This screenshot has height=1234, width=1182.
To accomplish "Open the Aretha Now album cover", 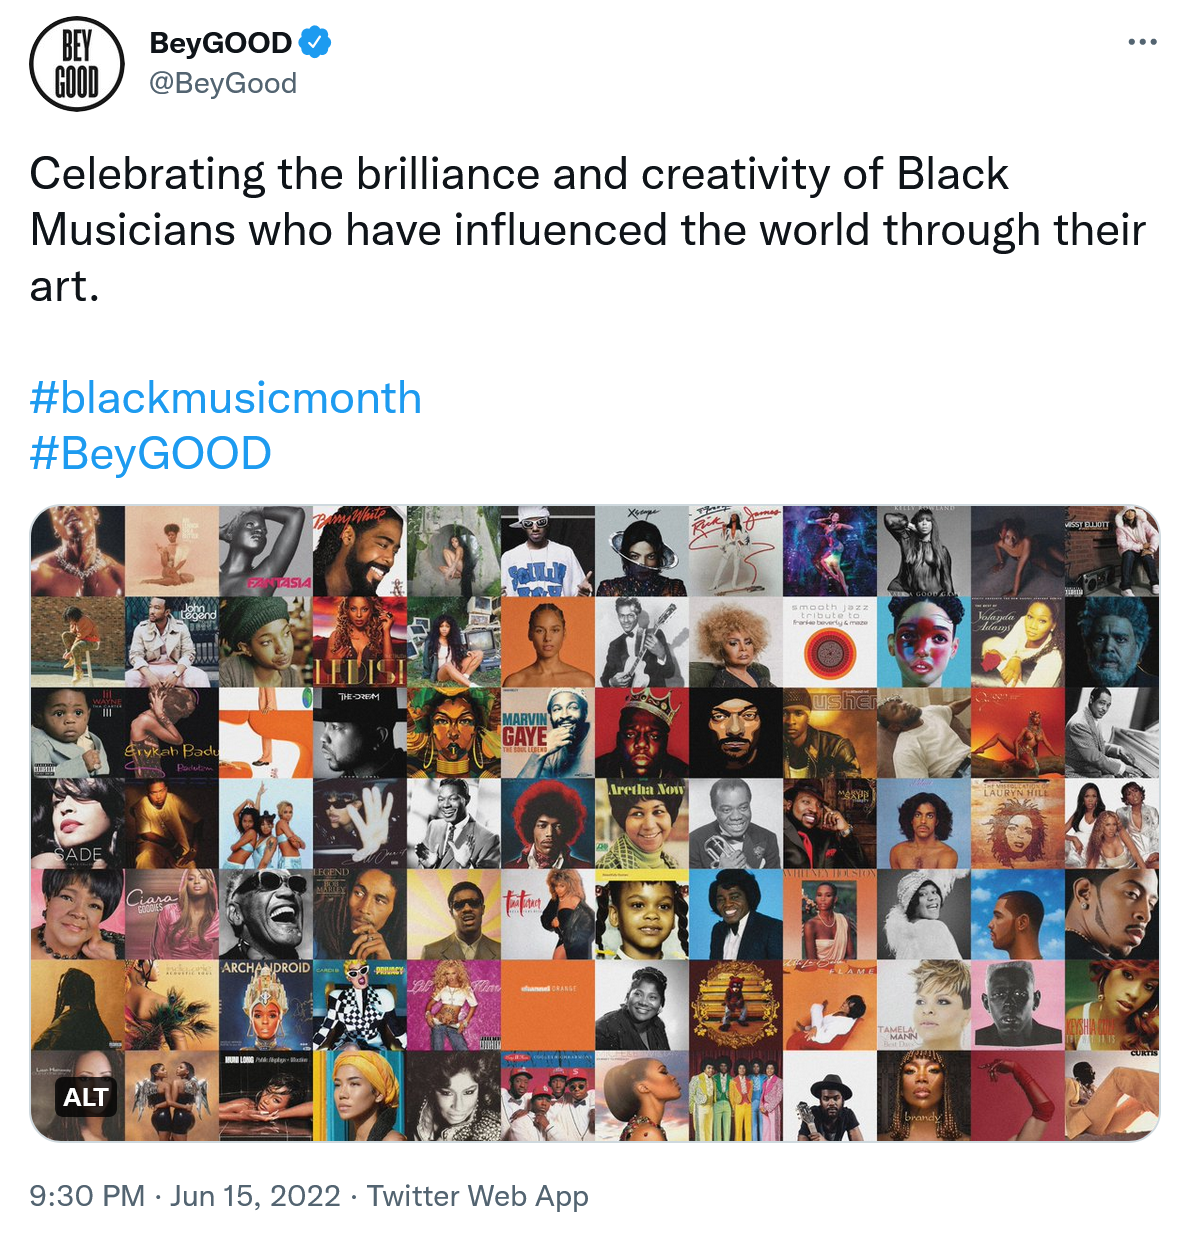I will coord(641,823).
